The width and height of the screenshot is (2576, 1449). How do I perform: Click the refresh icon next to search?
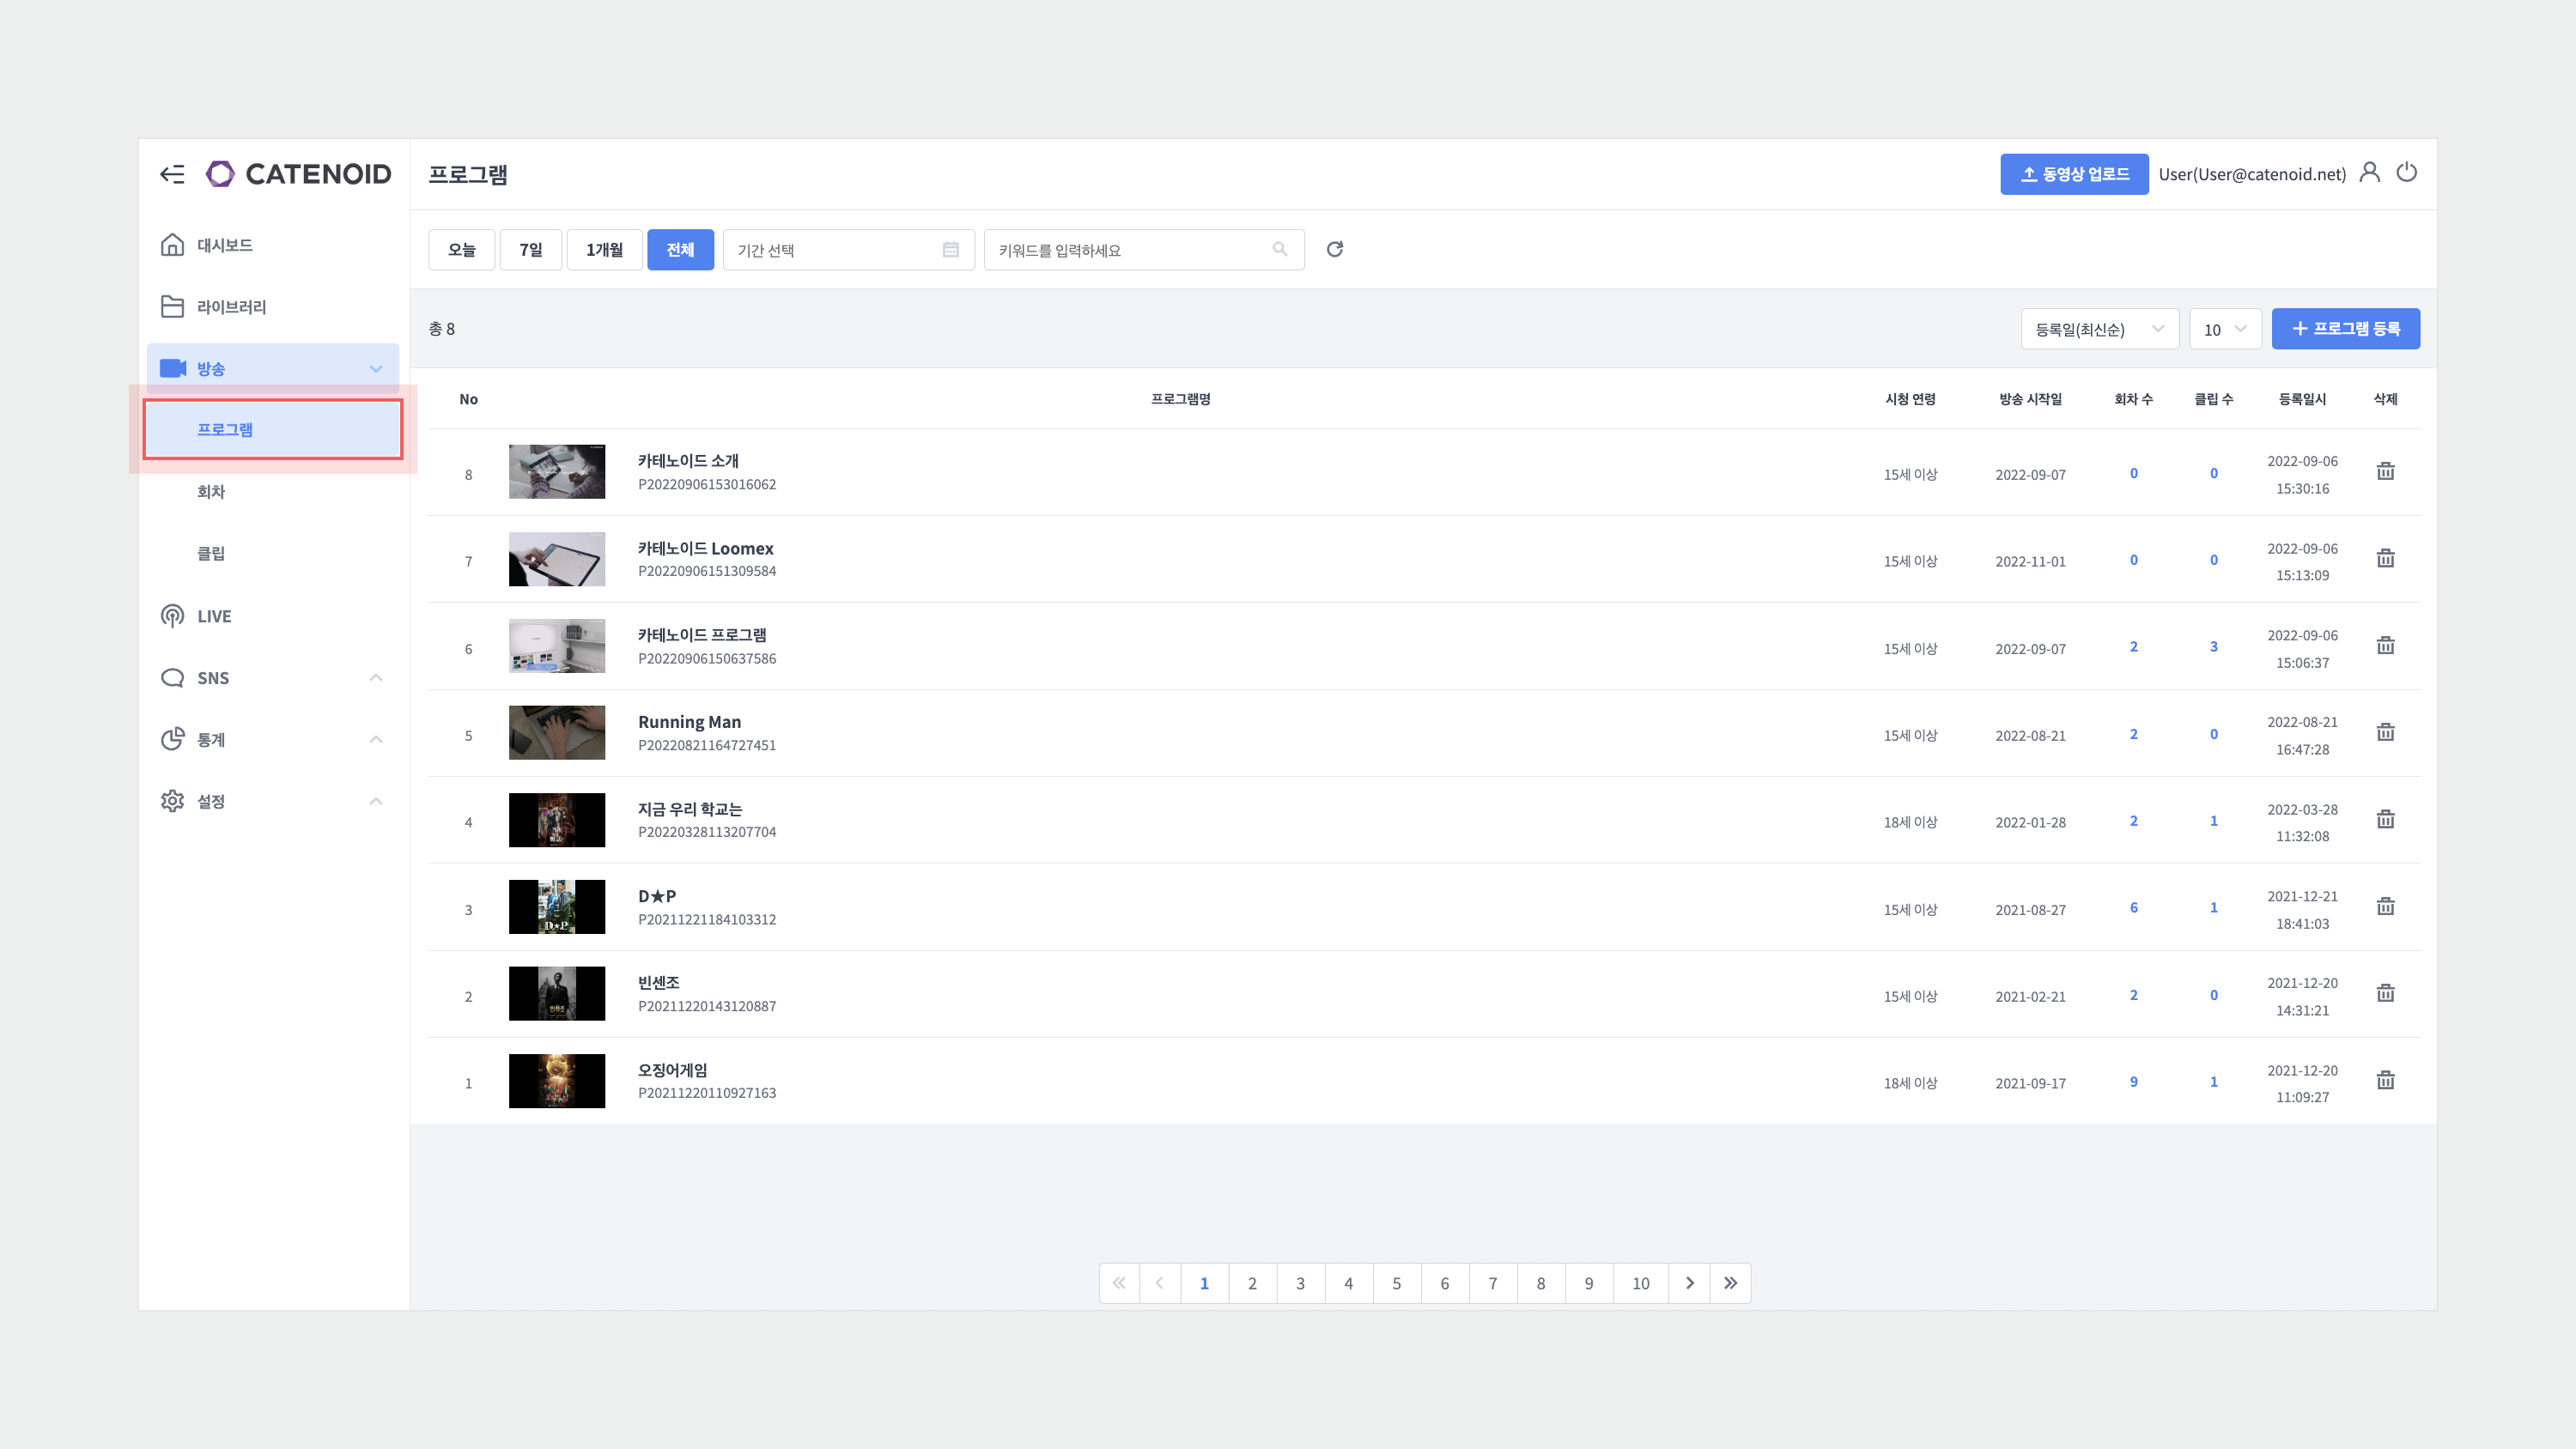click(x=1334, y=249)
